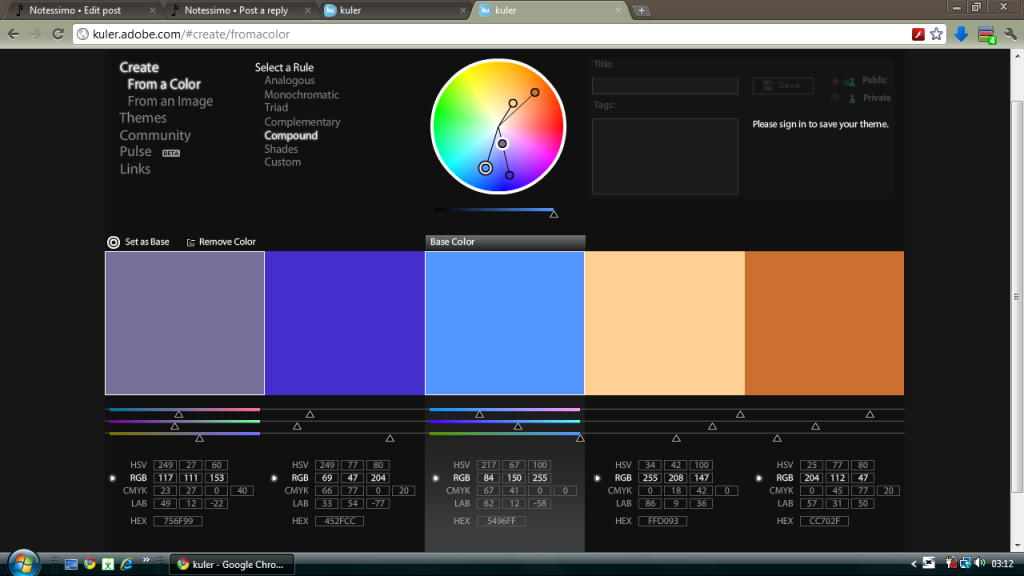Click the Tags text area

tap(665, 156)
